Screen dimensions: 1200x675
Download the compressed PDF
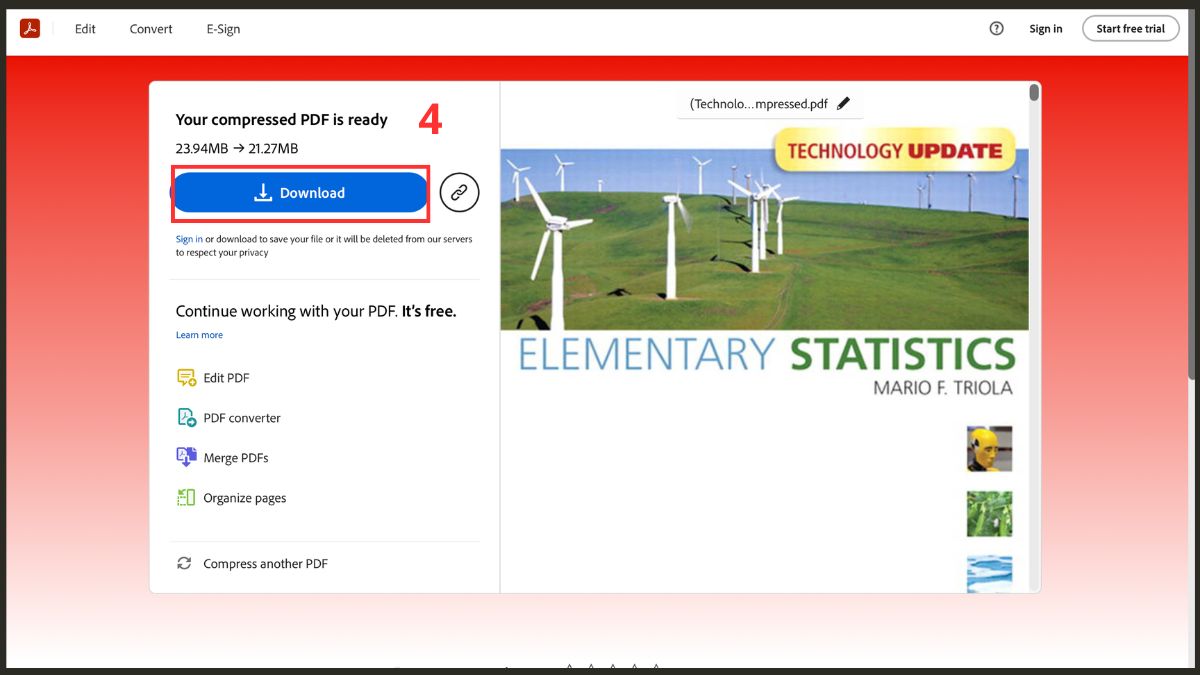301,193
